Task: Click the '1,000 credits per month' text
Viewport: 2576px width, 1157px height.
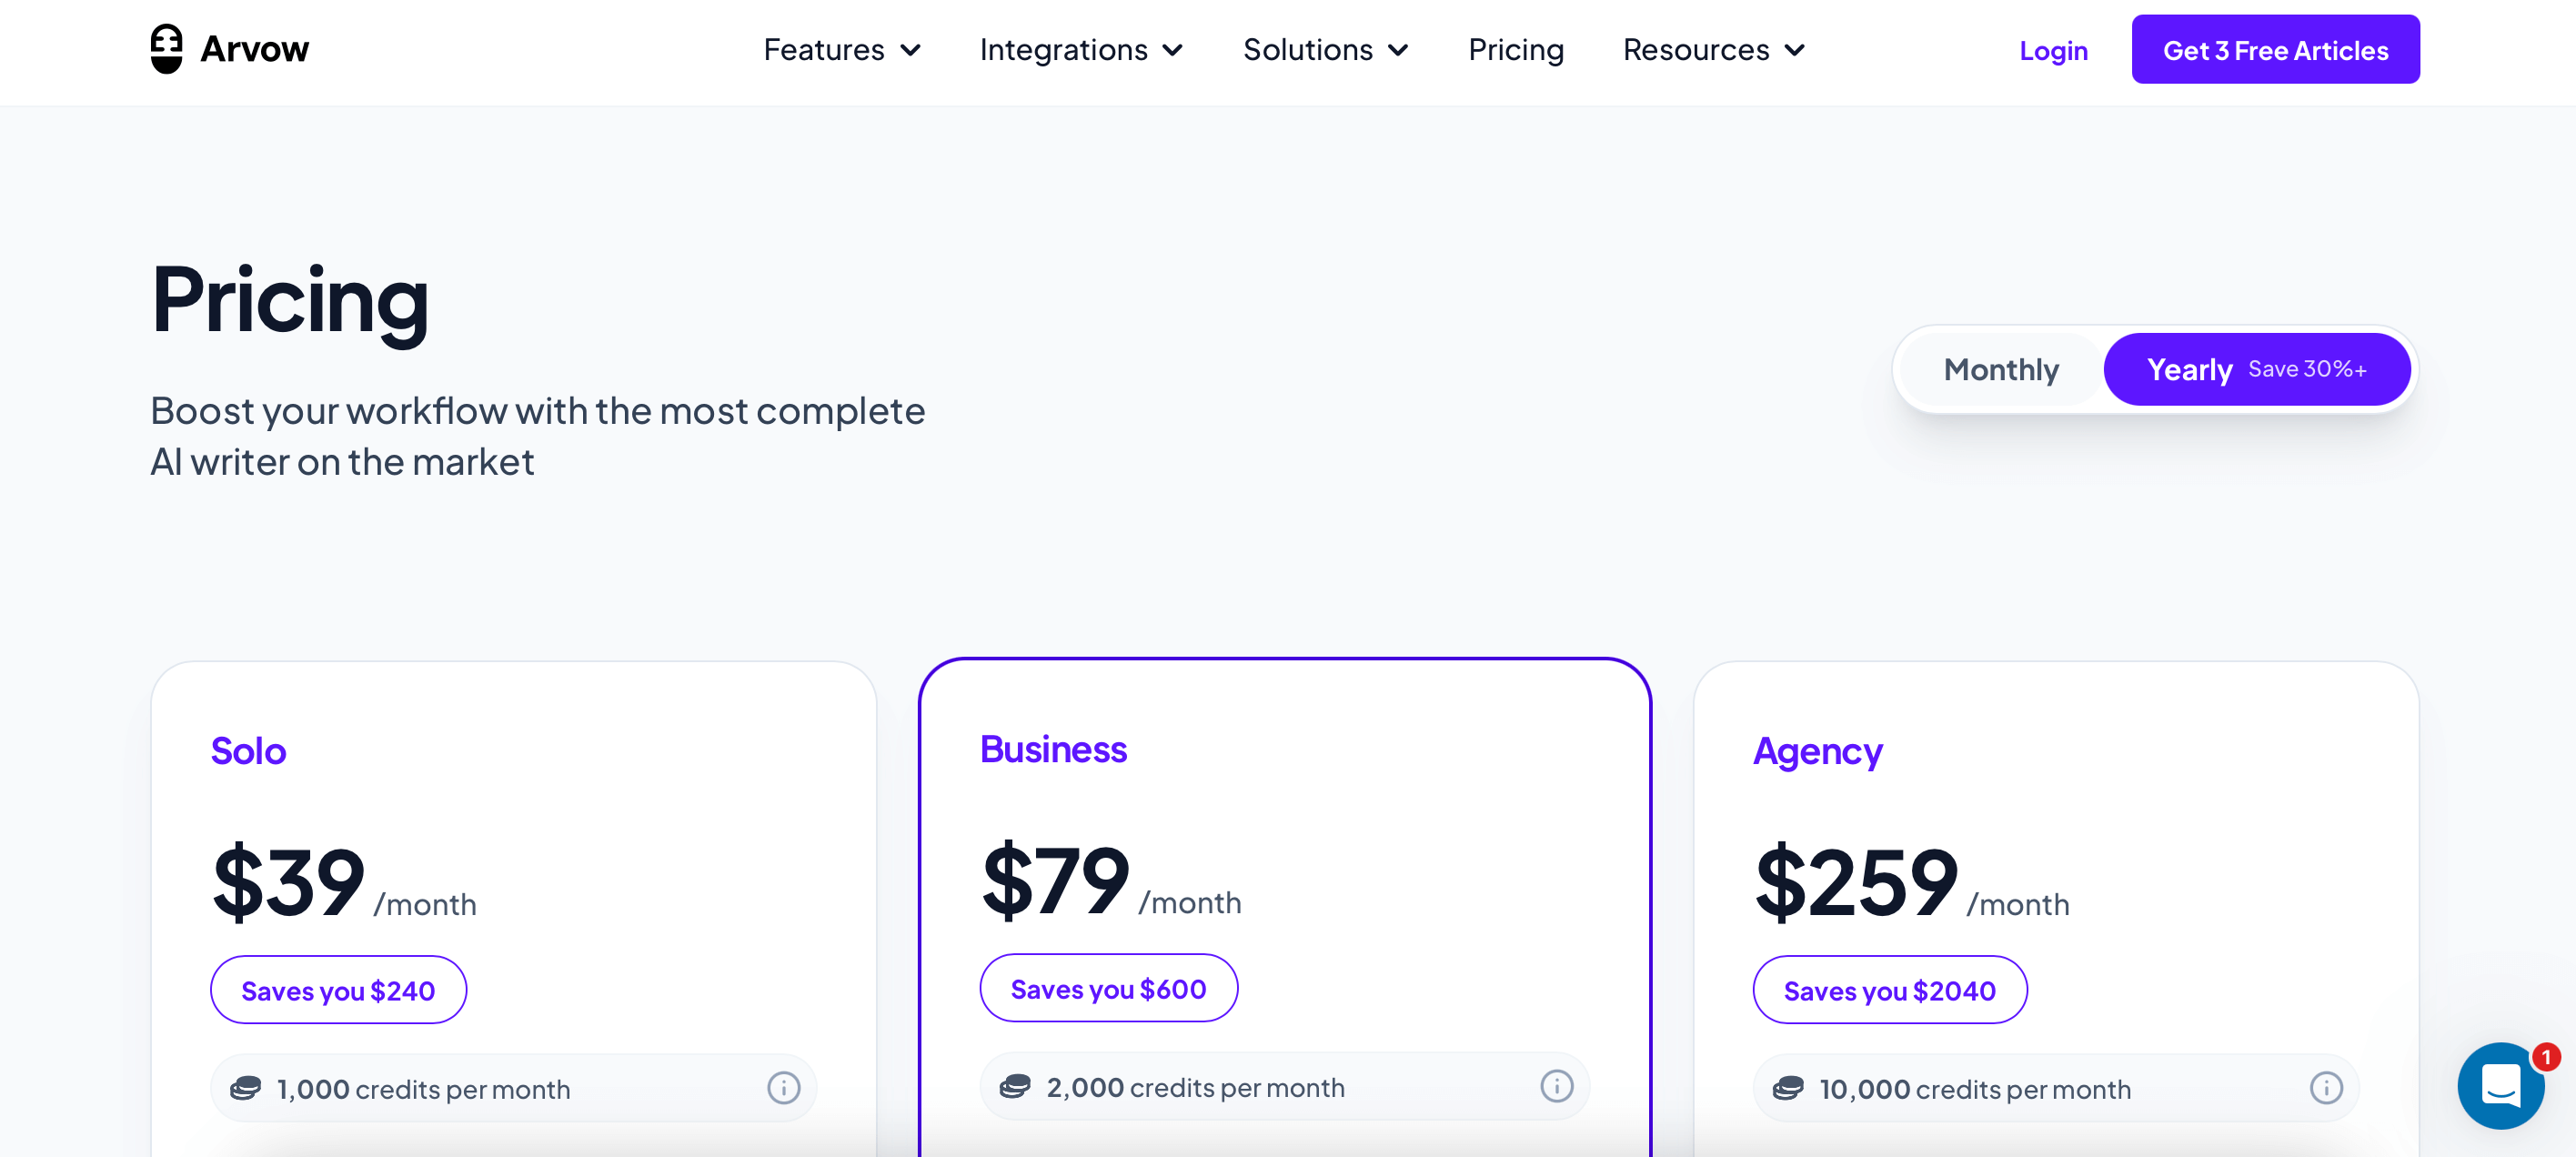Action: (423, 1089)
